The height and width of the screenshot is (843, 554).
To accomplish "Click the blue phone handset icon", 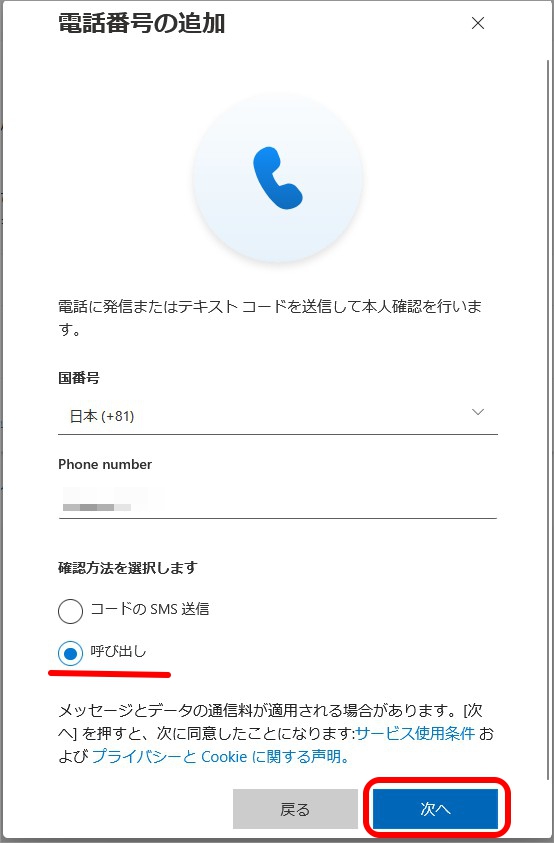I will point(278,178).
